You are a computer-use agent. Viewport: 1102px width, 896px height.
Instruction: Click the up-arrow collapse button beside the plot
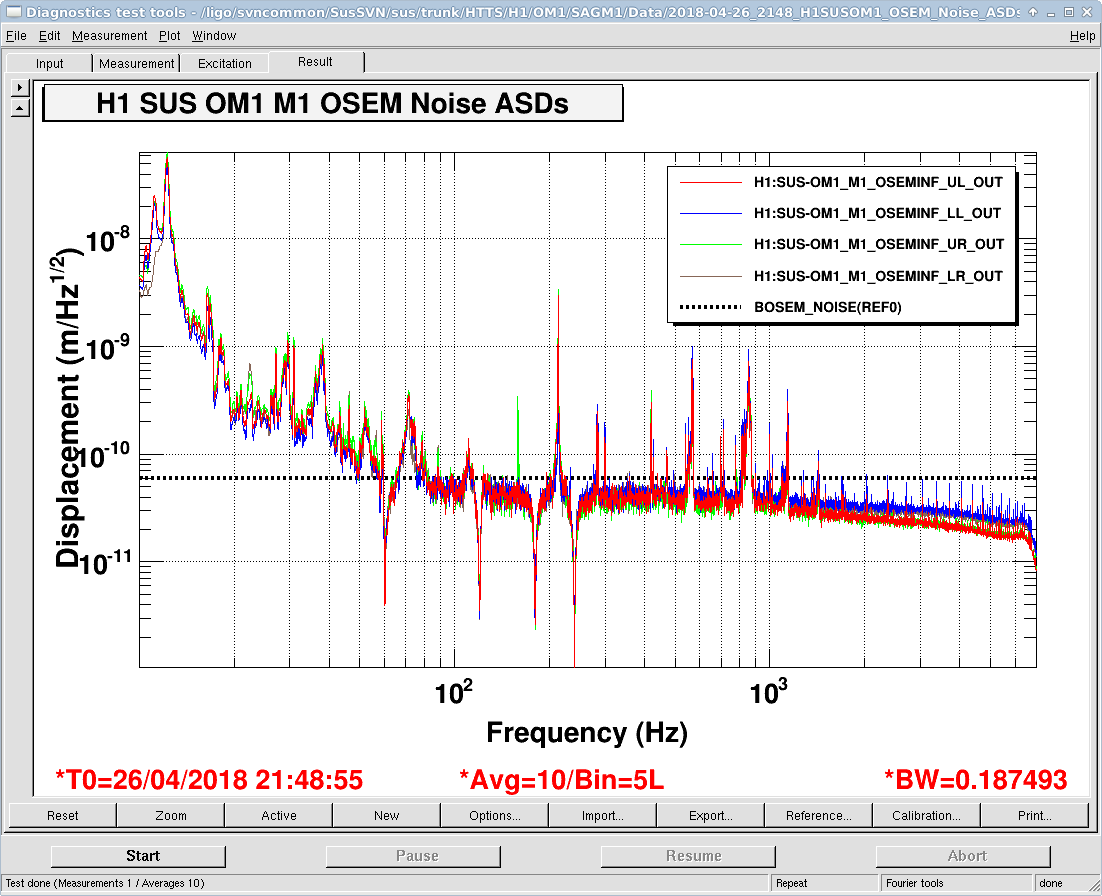tap(20, 107)
